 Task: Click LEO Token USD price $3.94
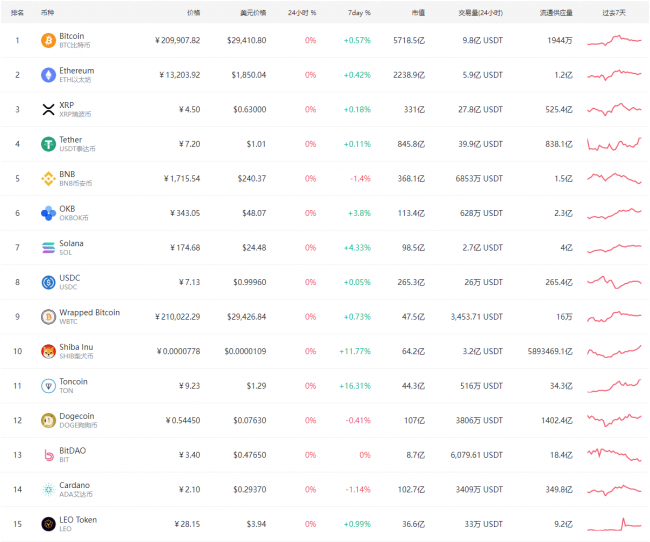(256, 524)
